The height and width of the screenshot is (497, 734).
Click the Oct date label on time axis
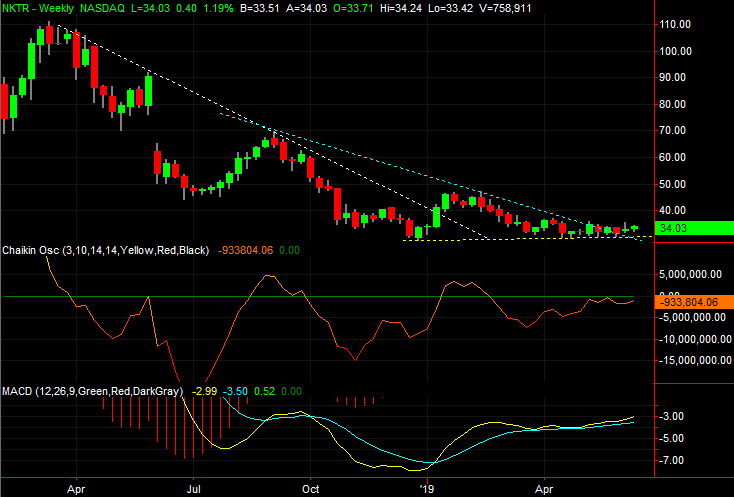pyautogui.click(x=310, y=490)
